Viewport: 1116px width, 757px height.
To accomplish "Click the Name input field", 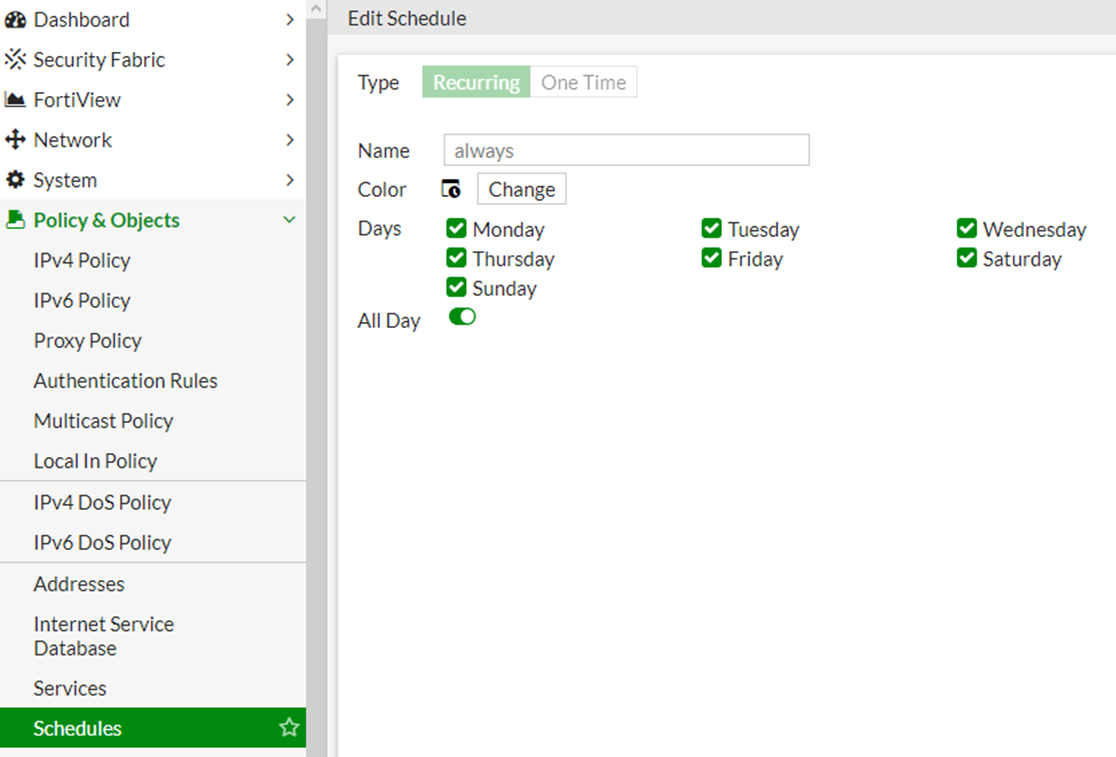I will (x=626, y=151).
